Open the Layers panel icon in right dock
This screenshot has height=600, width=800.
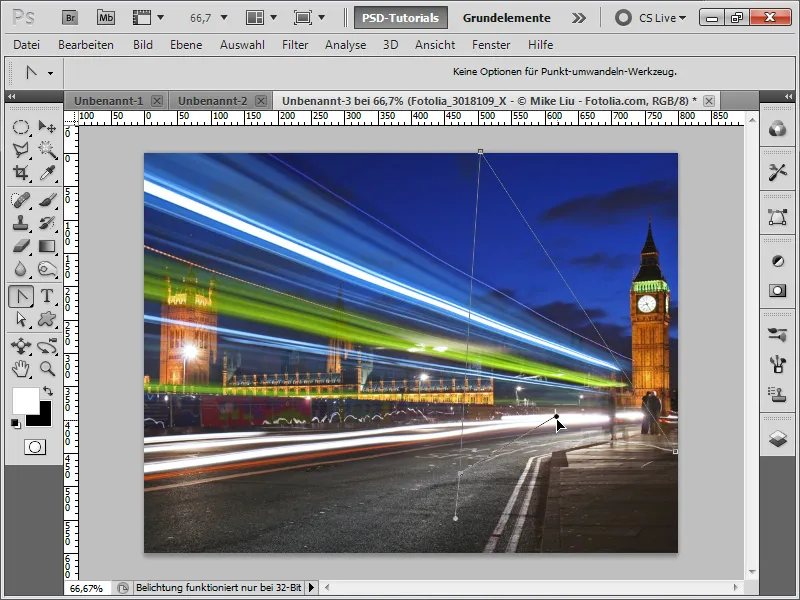778,438
